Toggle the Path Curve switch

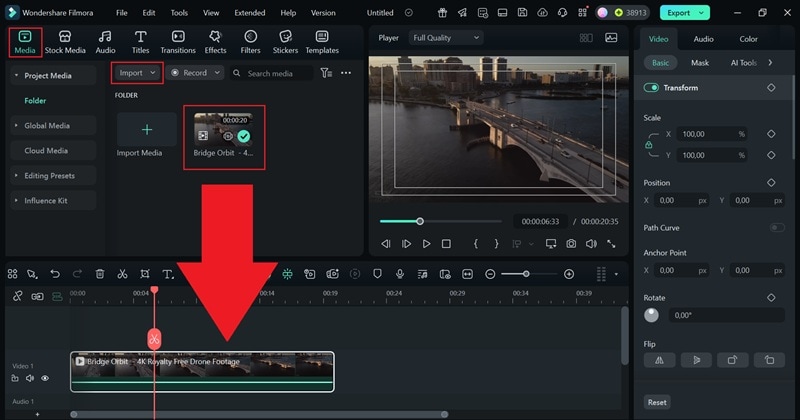777,228
